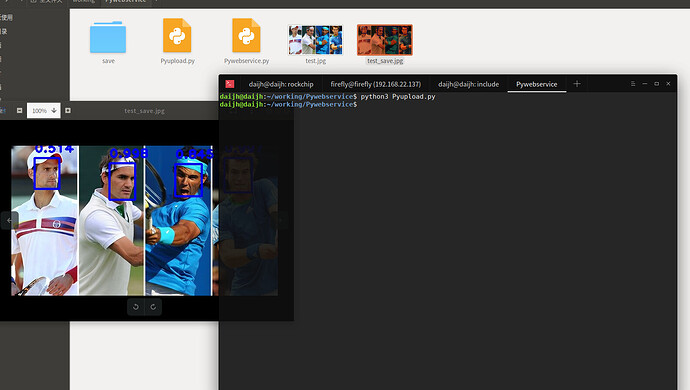Rotate image clockwise
The image size is (690, 390).
(x=153, y=307)
